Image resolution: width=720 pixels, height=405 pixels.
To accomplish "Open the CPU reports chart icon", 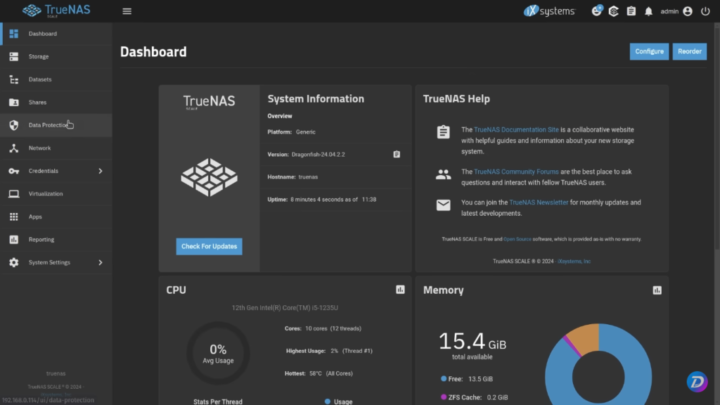I will (x=400, y=290).
